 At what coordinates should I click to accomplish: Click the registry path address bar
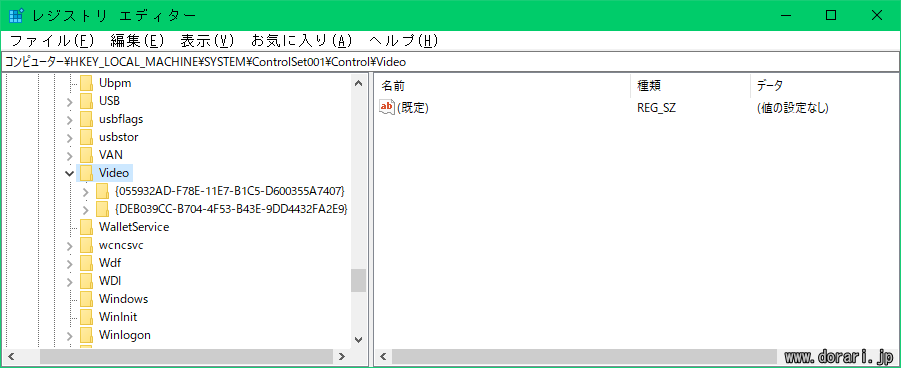(450, 62)
